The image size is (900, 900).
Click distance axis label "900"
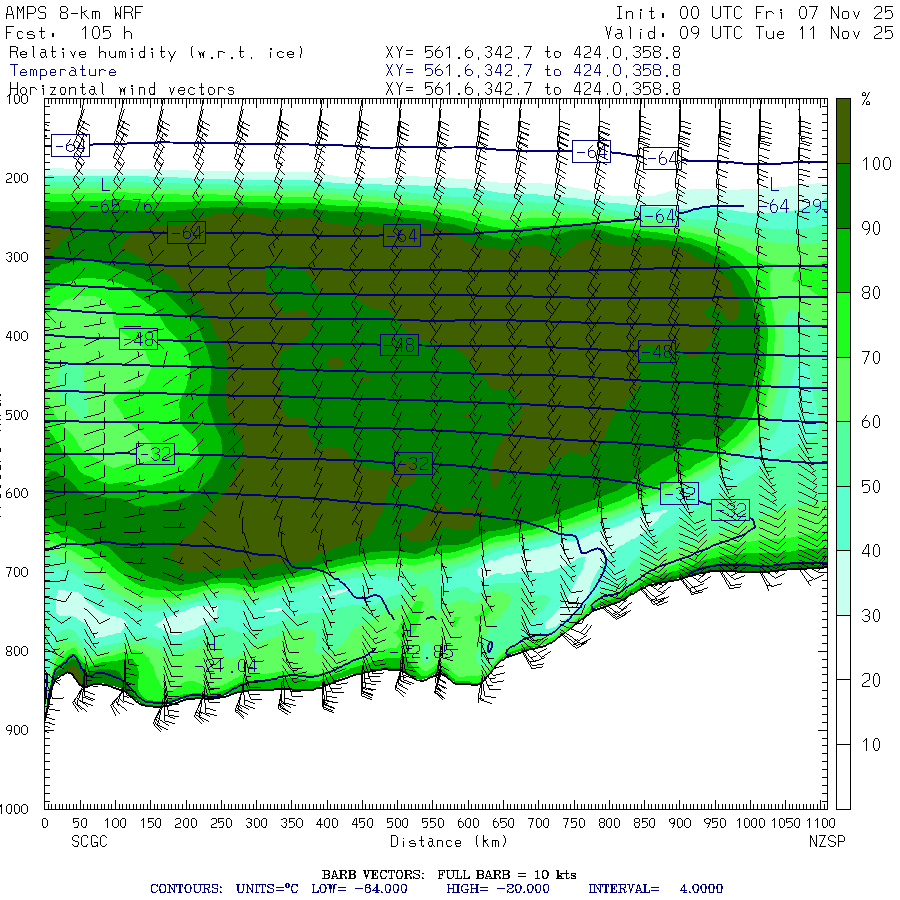(680, 823)
